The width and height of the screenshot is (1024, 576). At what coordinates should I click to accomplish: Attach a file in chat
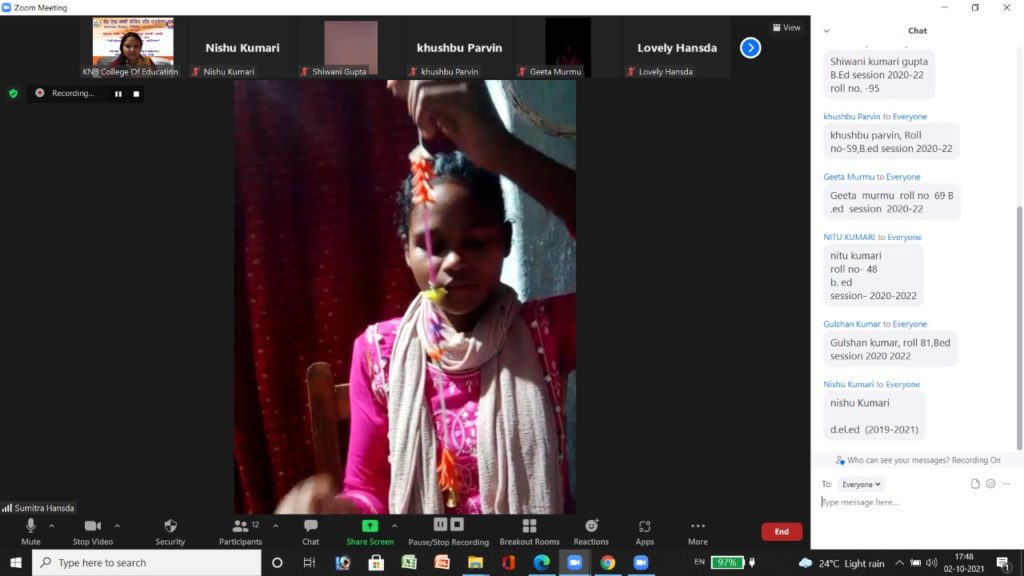975,484
